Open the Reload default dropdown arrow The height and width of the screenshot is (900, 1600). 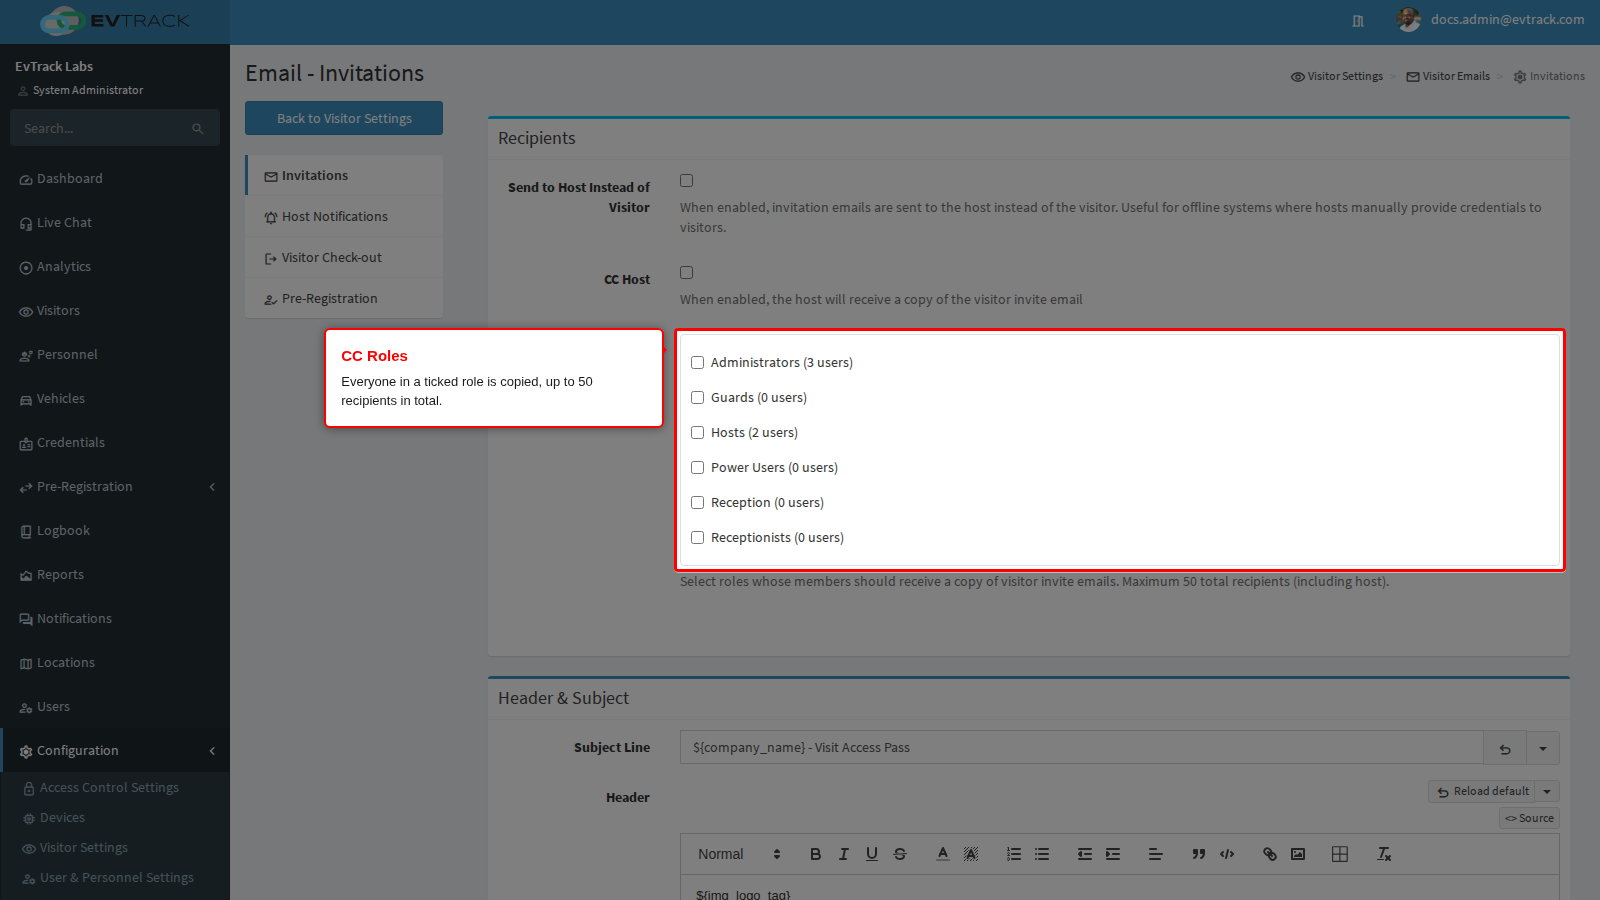pos(1547,792)
